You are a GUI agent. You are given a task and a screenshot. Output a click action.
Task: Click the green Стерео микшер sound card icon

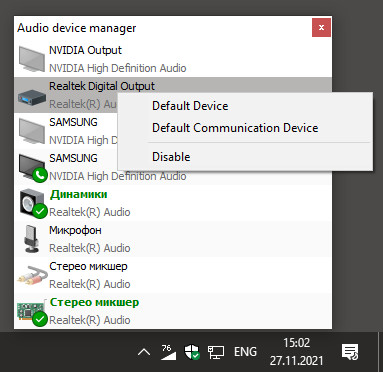point(31,312)
